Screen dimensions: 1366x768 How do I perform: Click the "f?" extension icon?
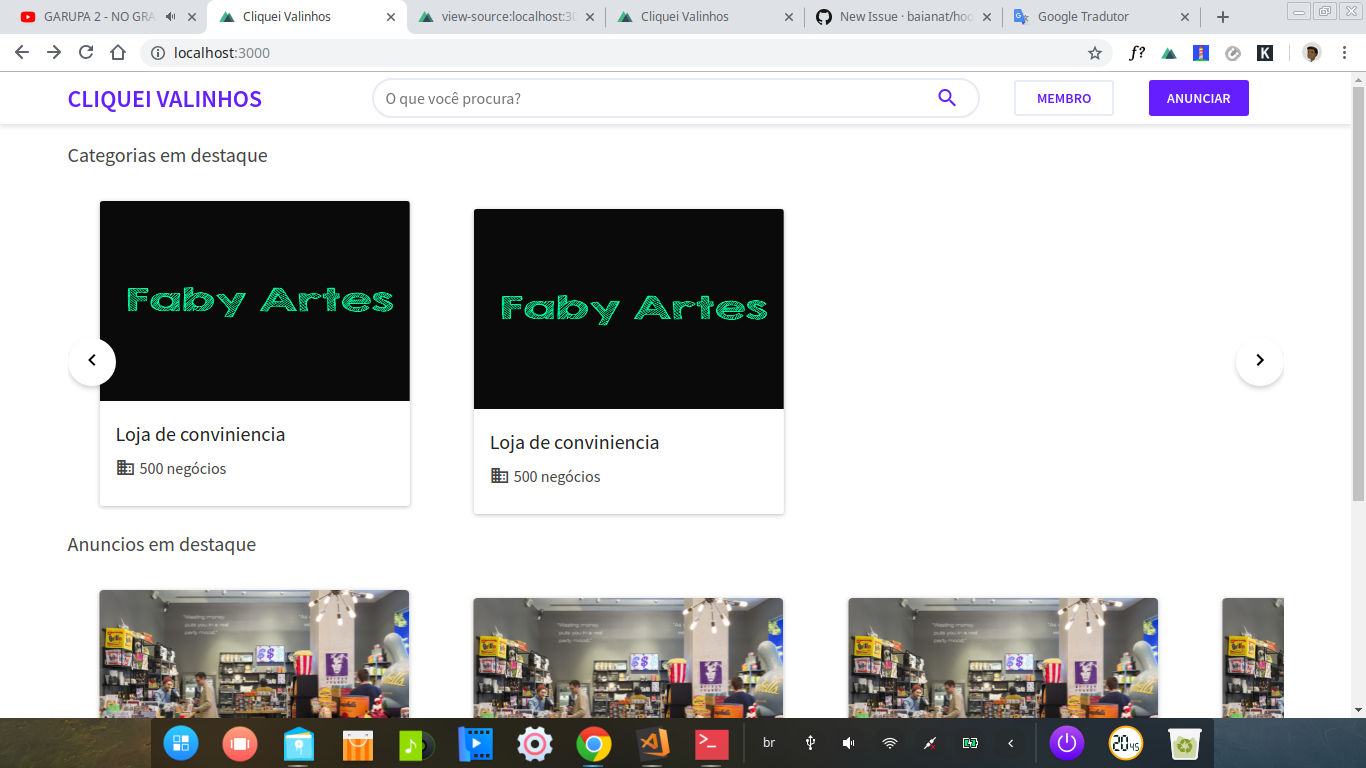coord(1138,53)
